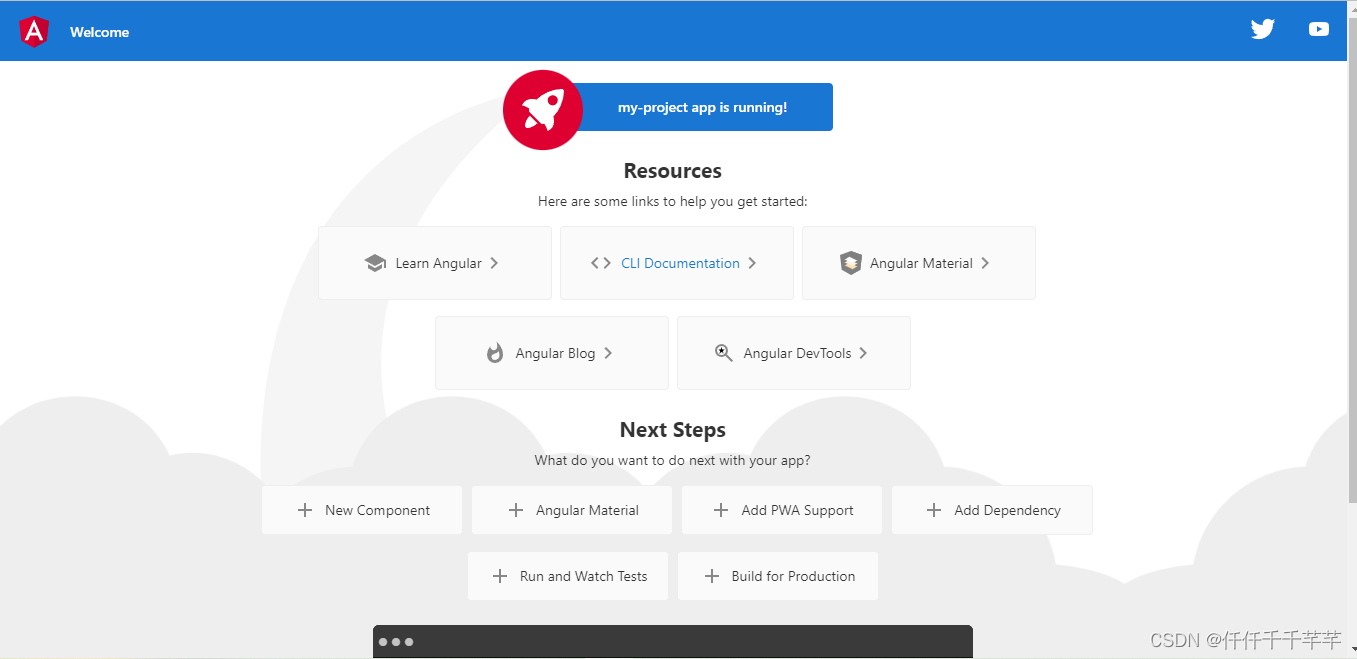Select the Add Dependency label
The width and height of the screenshot is (1357, 659).
tap(1007, 510)
